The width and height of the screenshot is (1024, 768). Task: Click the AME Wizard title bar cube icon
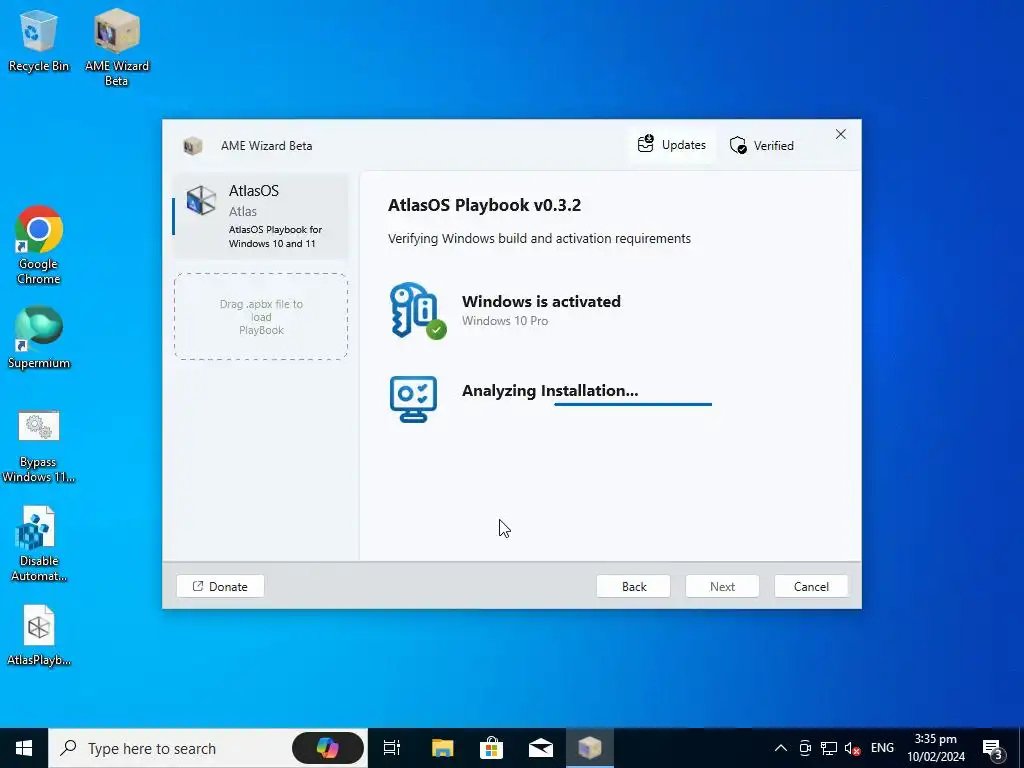coord(192,145)
